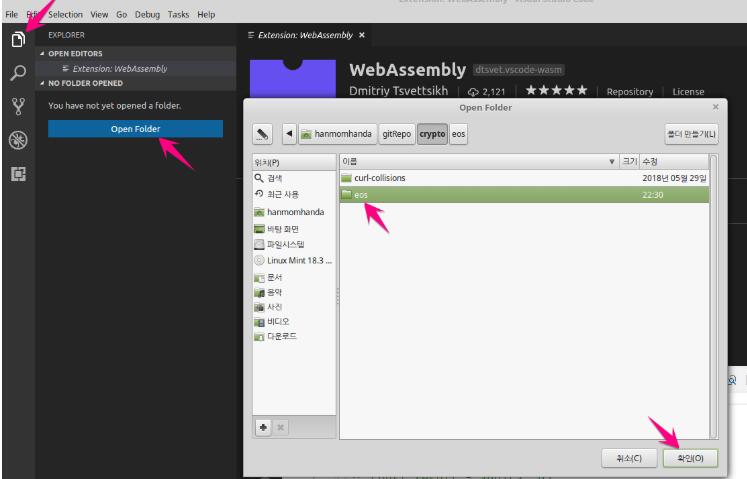
Task: Choose the Videos bookmark in places
Action: tap(294, 322)
